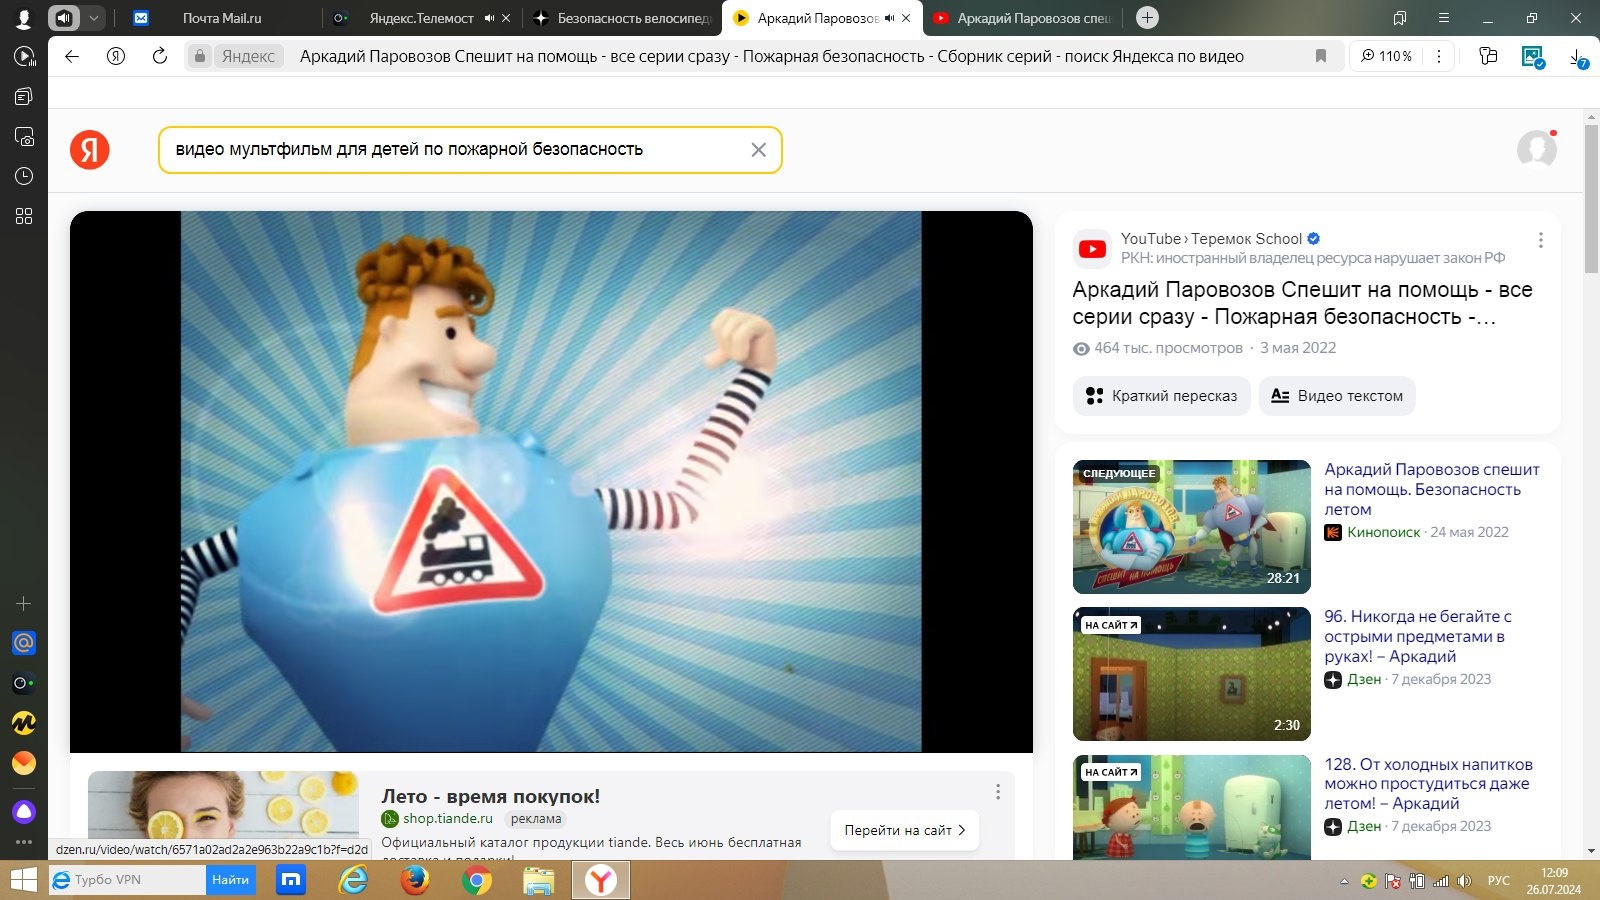Switch to the YouTube Аркадий Паровозов tab

coord(1022,17)
